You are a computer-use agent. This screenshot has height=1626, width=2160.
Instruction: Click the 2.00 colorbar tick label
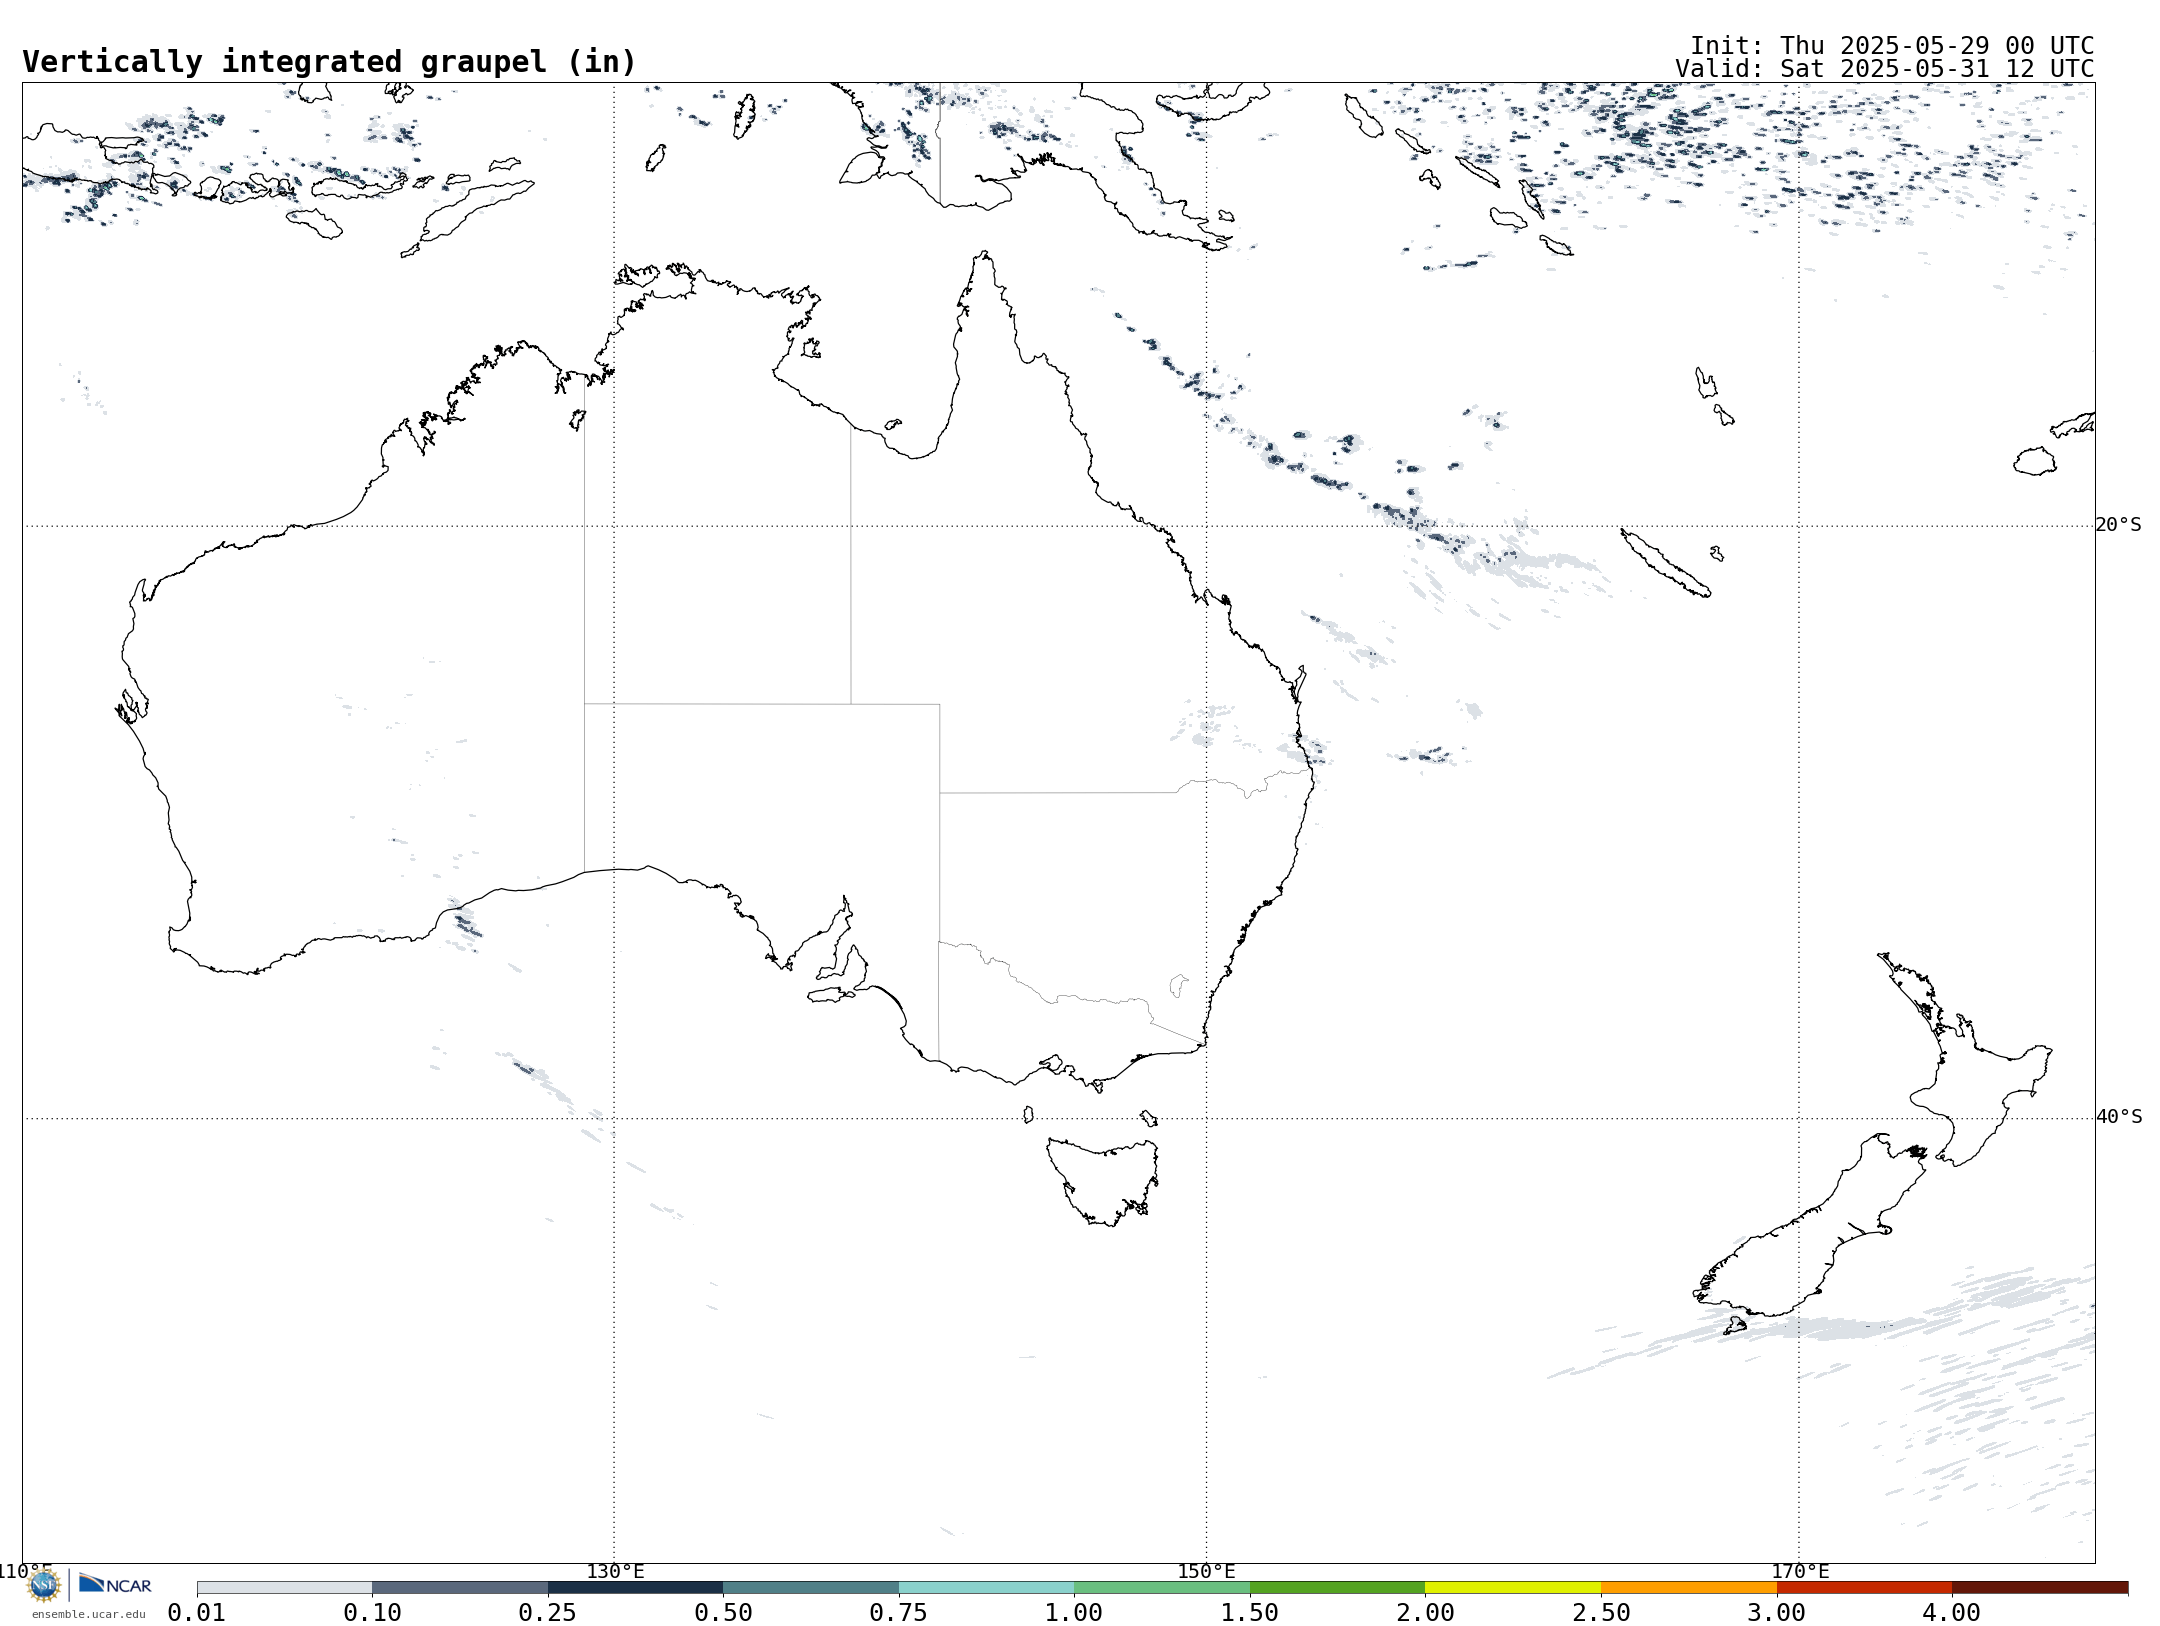[x=1425, y=1613]
